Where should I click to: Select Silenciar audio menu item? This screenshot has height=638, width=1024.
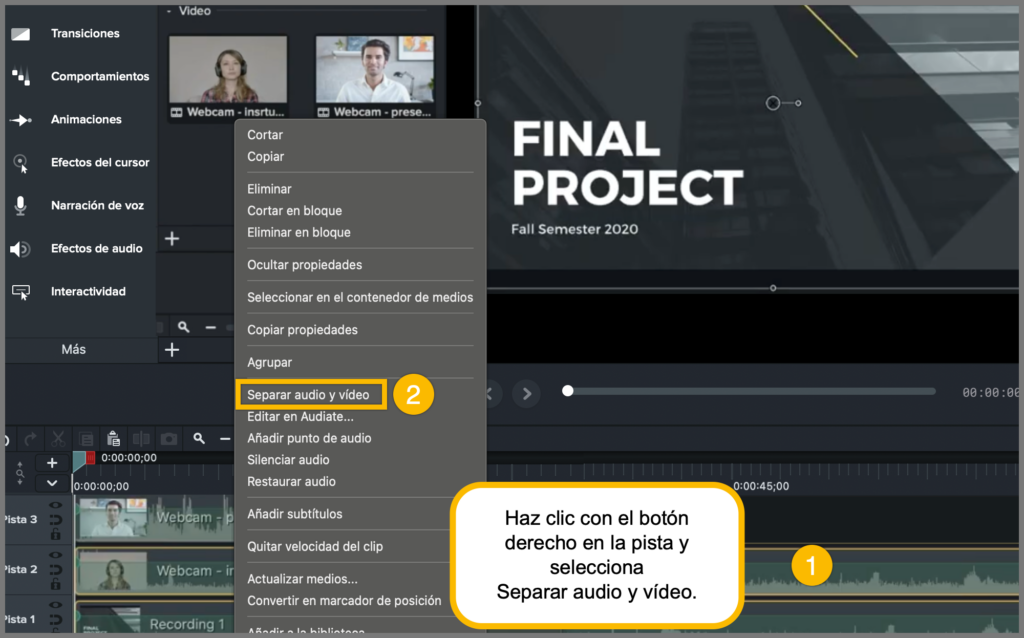coord(288,460)
